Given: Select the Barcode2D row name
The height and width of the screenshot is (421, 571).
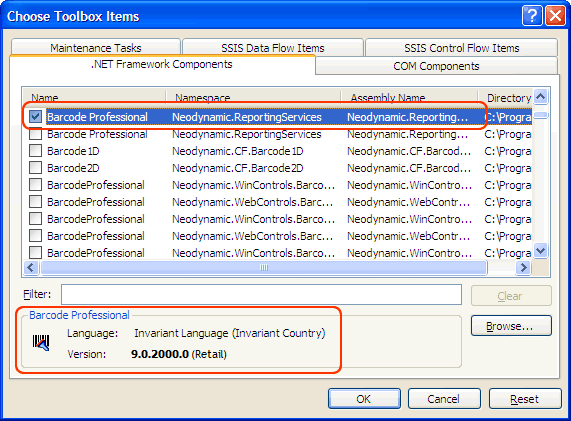Looking at the screenshot, I should click(x=73, y=168).
